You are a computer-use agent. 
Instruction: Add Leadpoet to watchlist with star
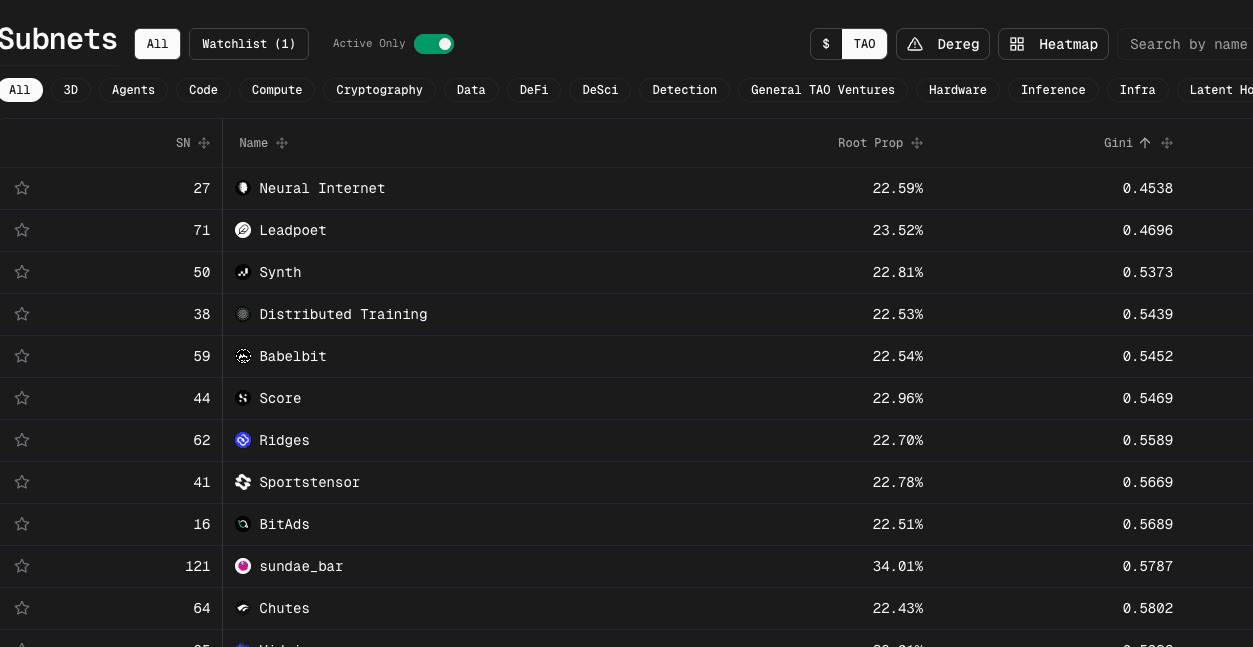22,230
